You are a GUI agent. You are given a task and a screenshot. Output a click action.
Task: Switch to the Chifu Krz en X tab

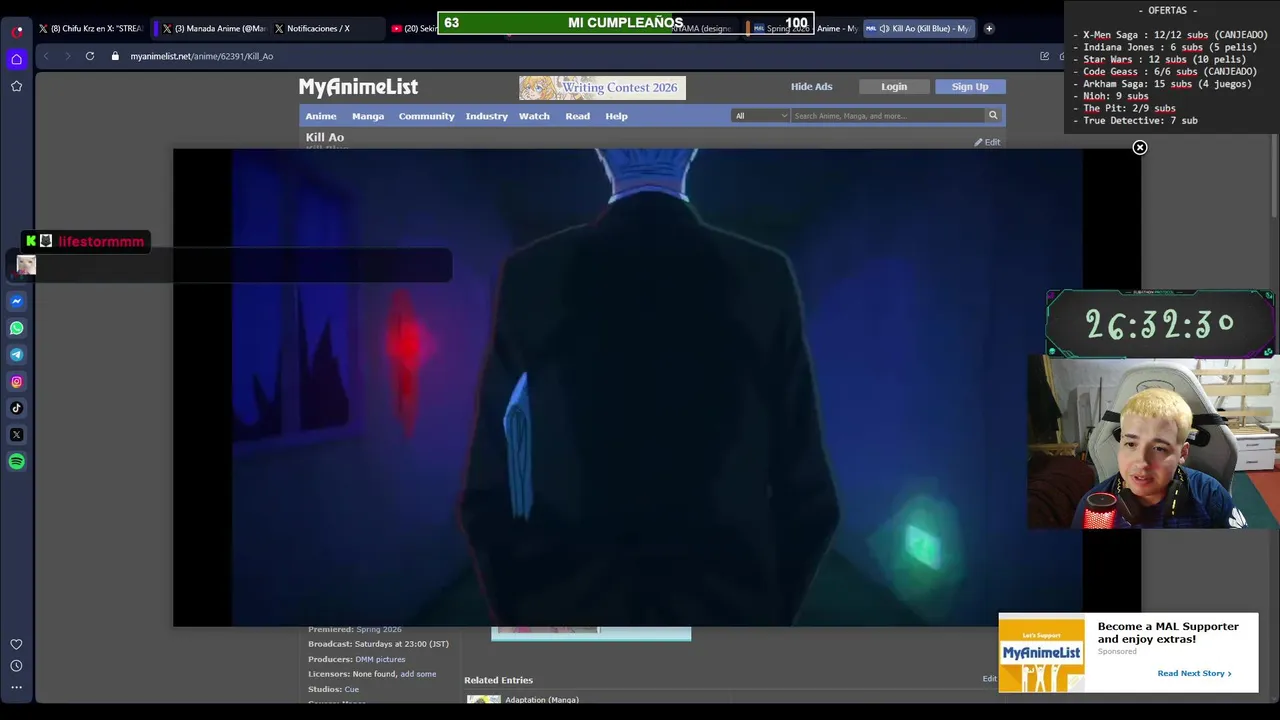coord(90,29)
